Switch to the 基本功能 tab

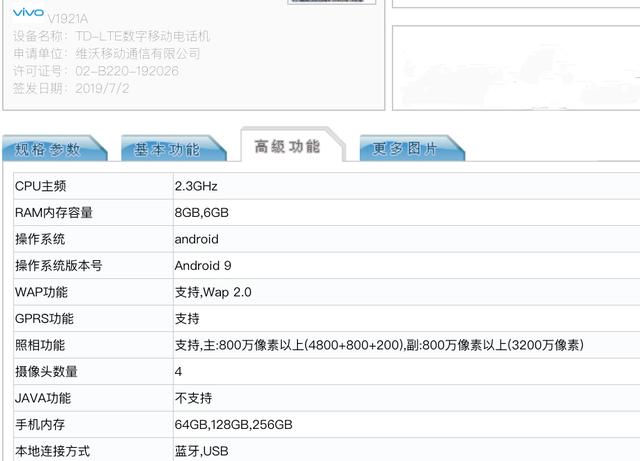(x=173, y=148)
